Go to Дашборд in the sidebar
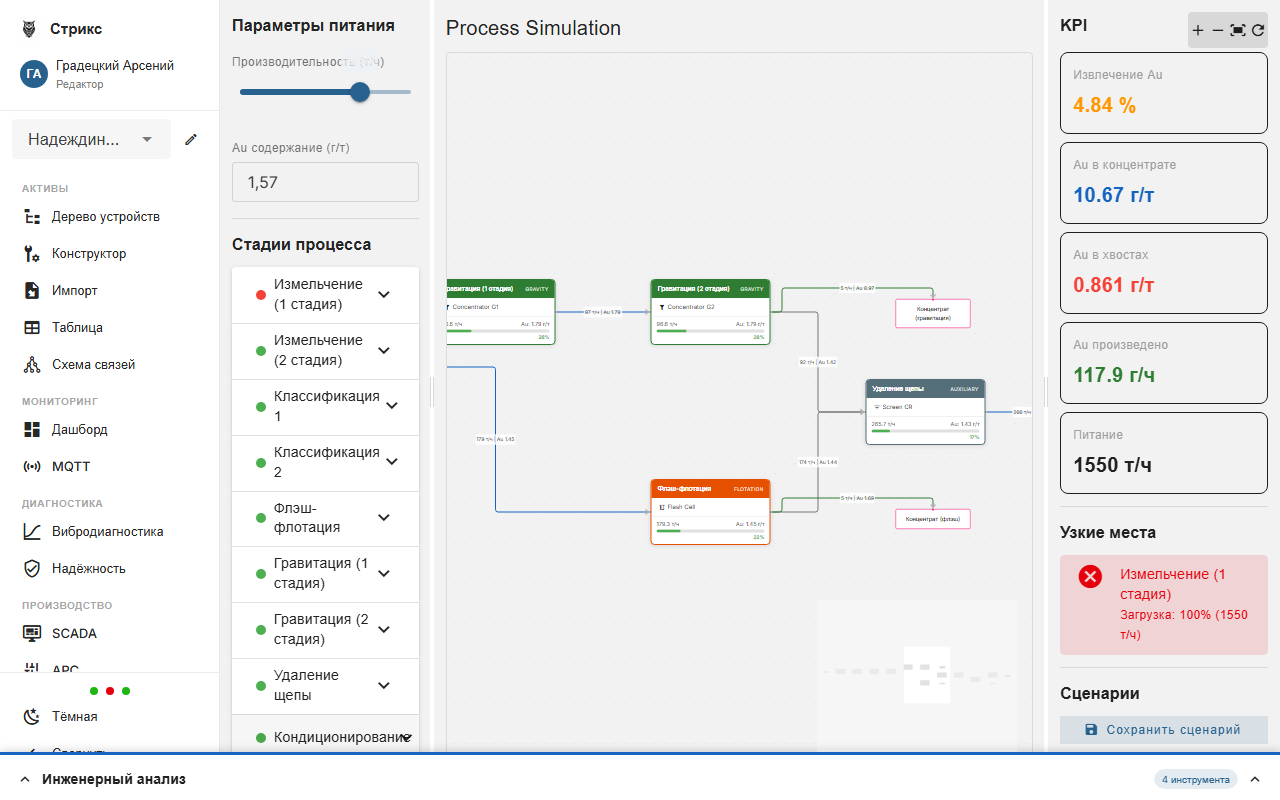Viewport: 1280px width, 800px height. tap(79, 430)
